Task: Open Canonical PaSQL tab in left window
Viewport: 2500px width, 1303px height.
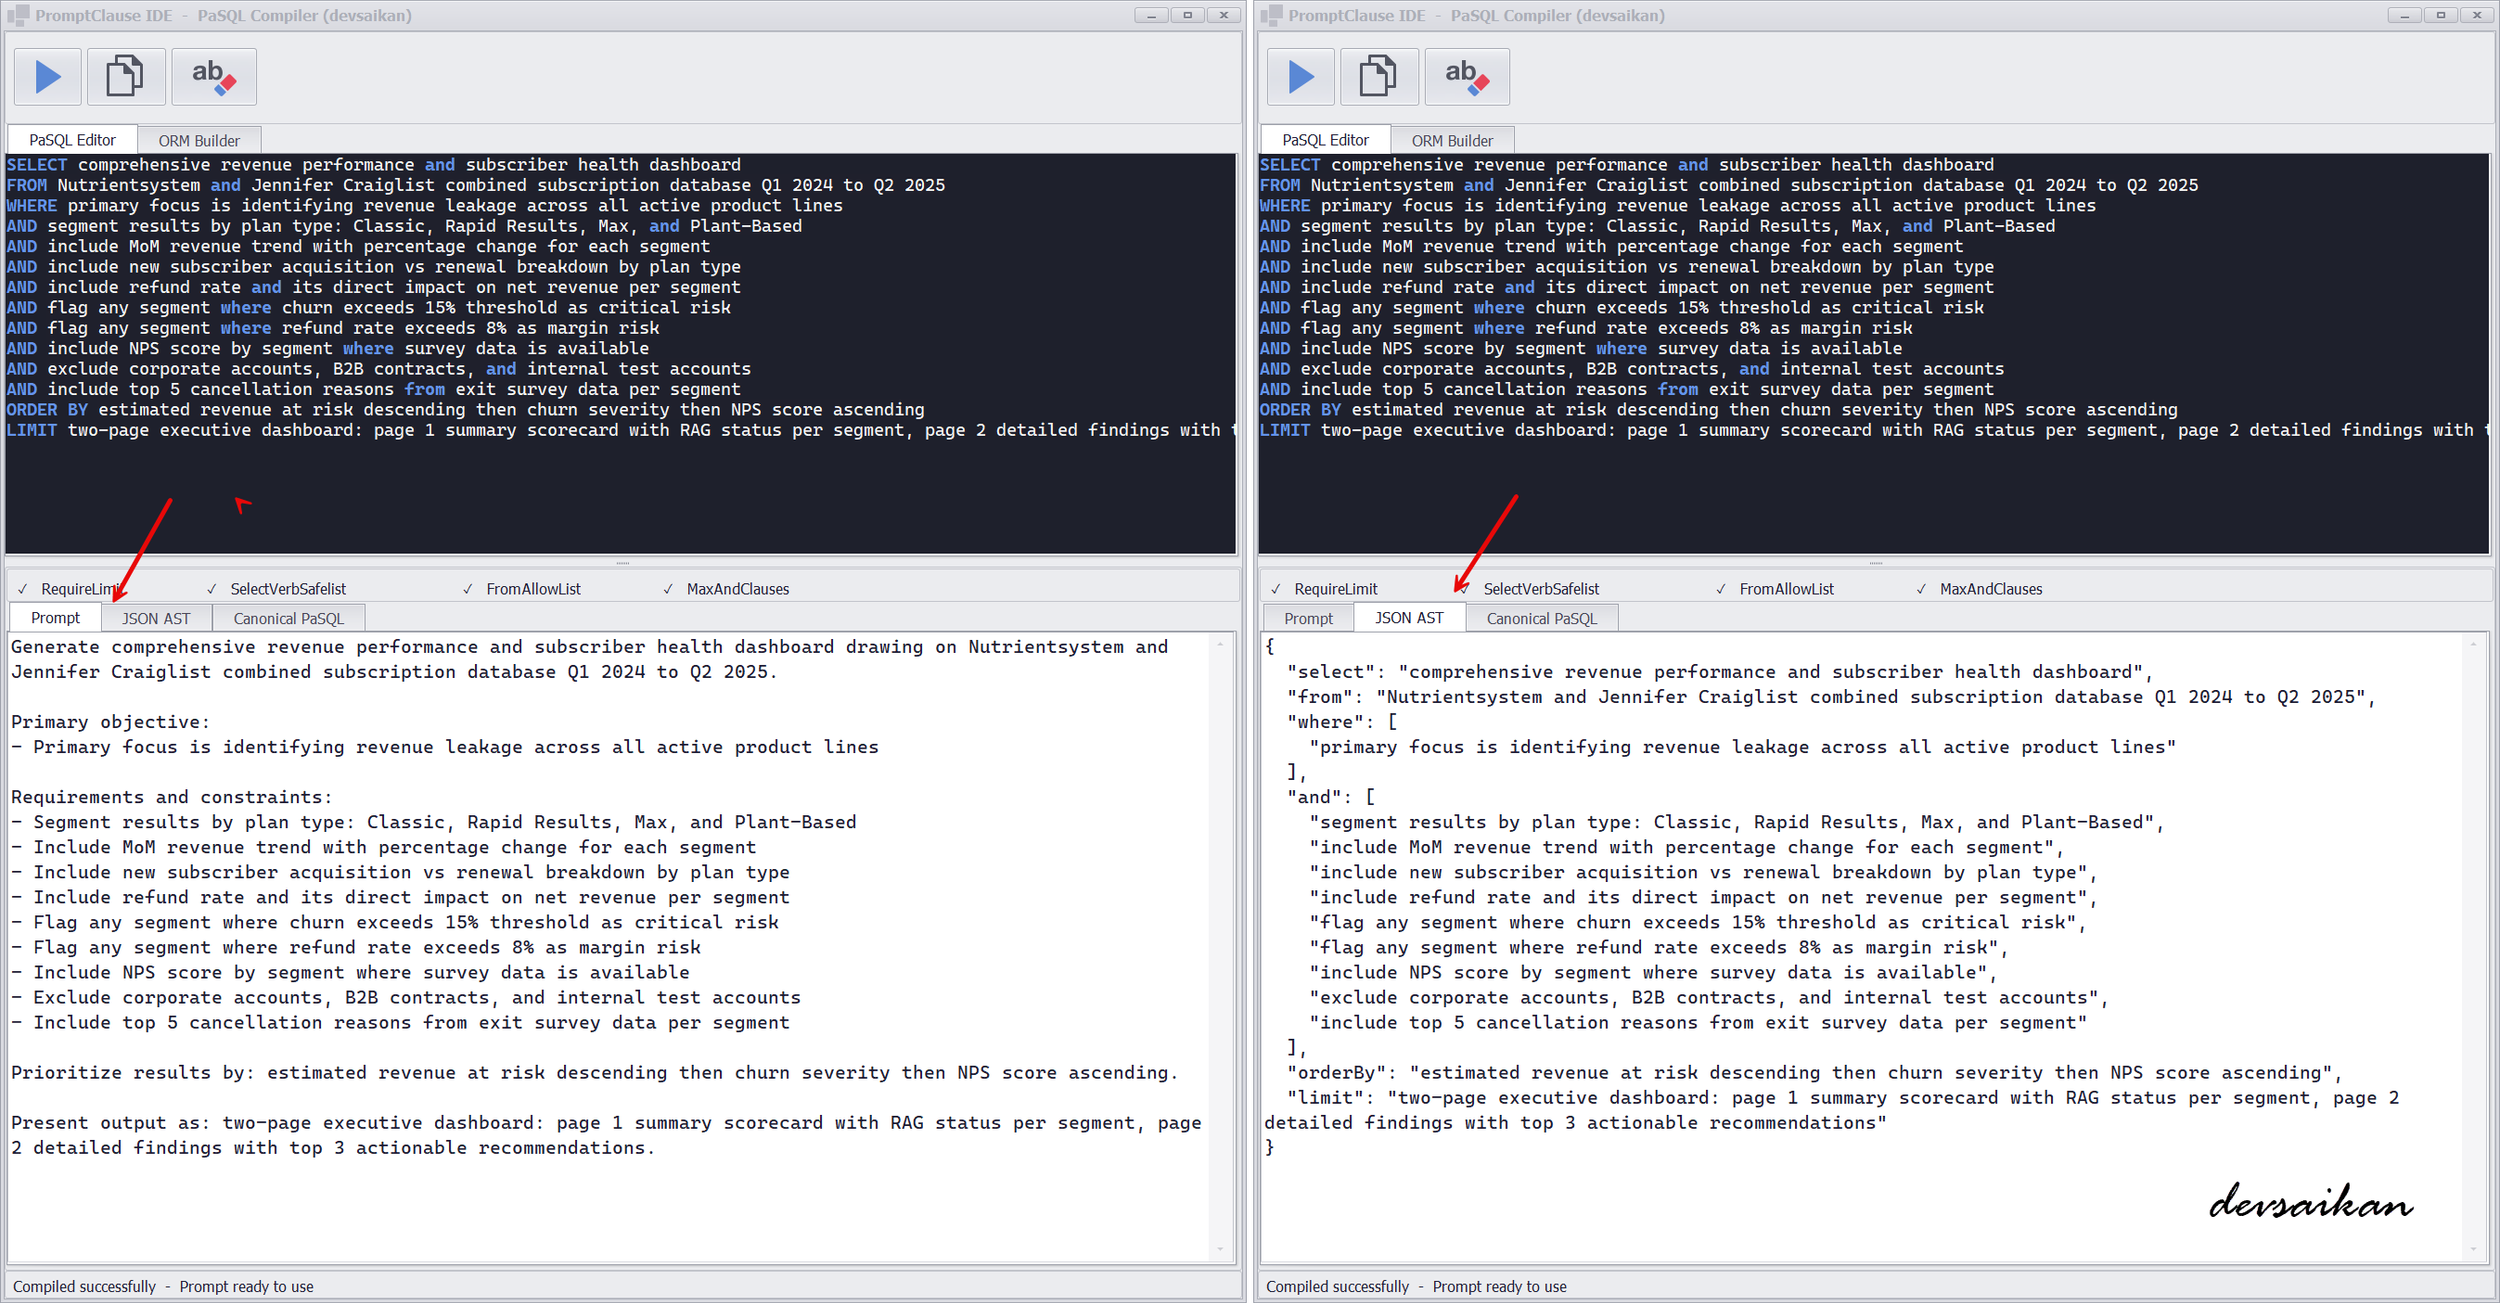Action: point(288,618)
